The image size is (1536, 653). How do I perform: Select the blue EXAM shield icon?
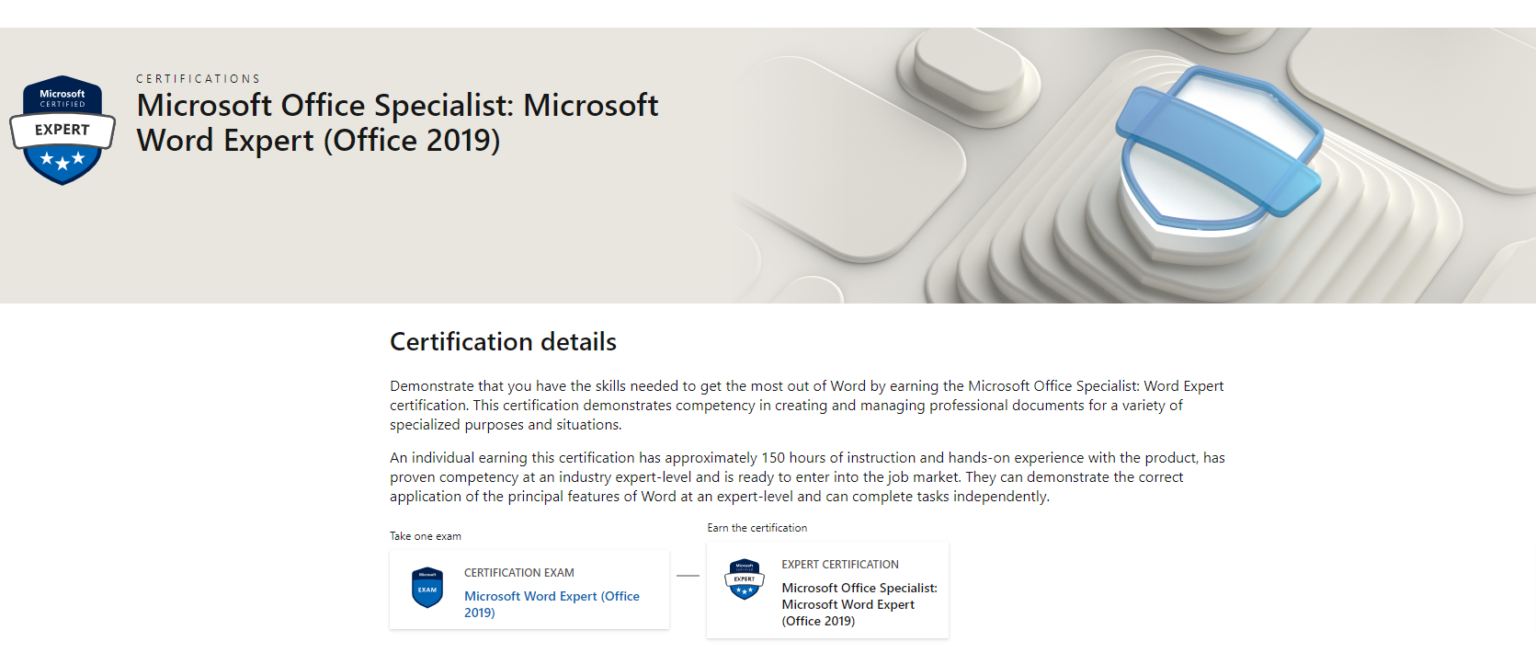click(x=427, y=588)
